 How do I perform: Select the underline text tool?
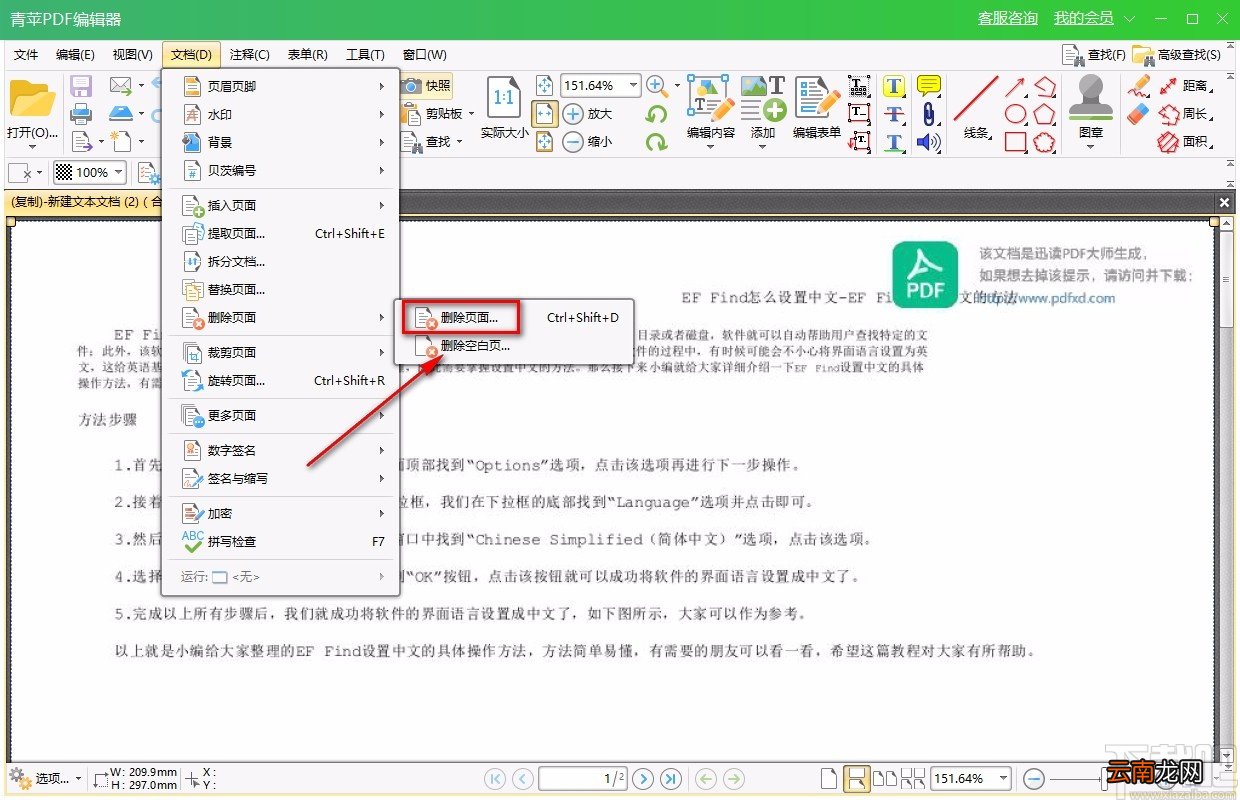(x=894, y=142)
